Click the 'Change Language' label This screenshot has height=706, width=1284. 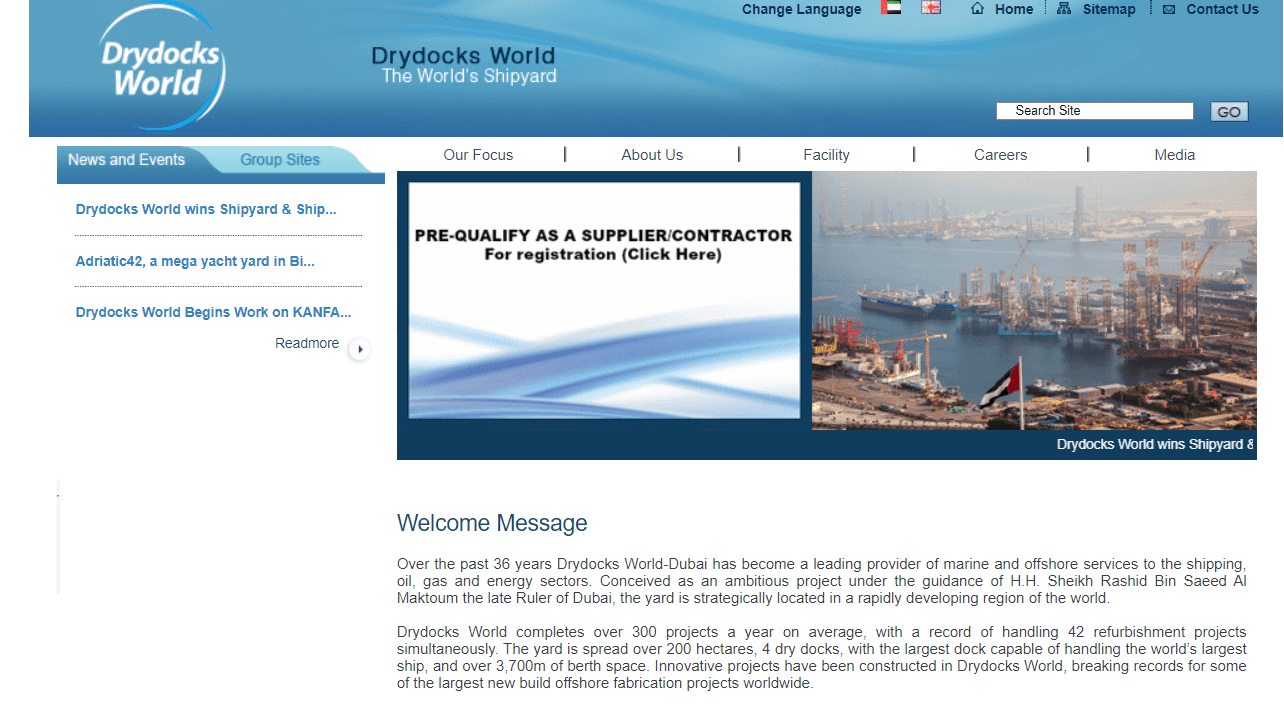pyautogui.click(x=801, y=9)
